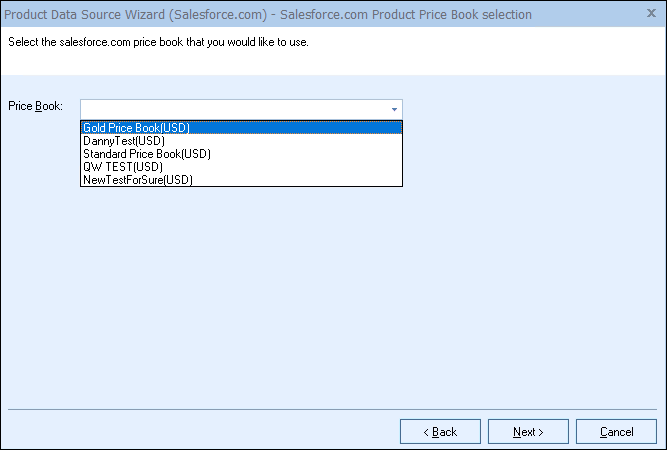Select Gold Price Book(USD) from the list
Viewport: 667px width, 450px height.
241,128
